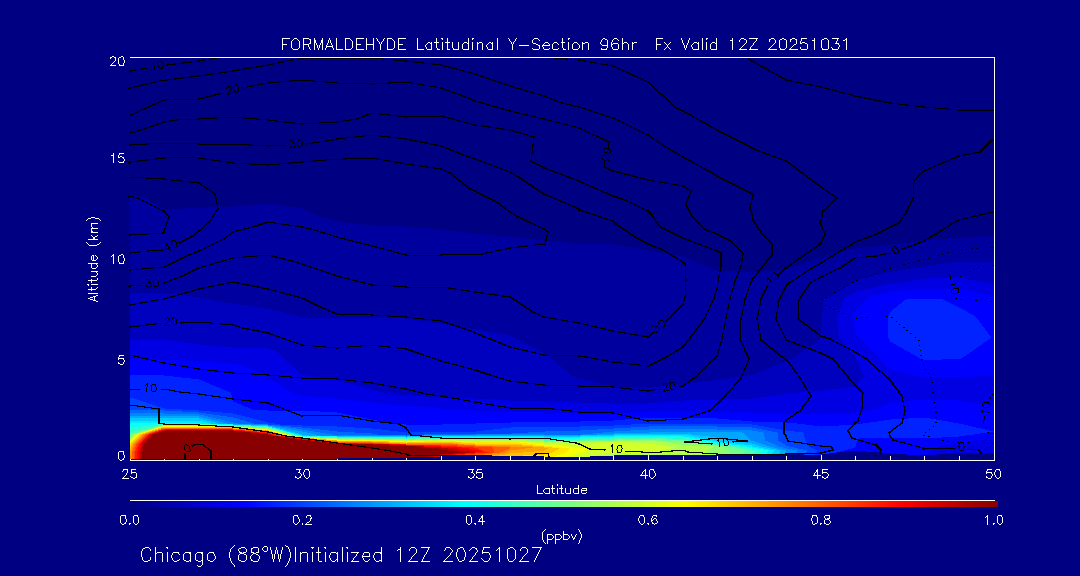The image size is (1080, 576).
Task: Click the altitude axis tick label 5
Action: 120,359
